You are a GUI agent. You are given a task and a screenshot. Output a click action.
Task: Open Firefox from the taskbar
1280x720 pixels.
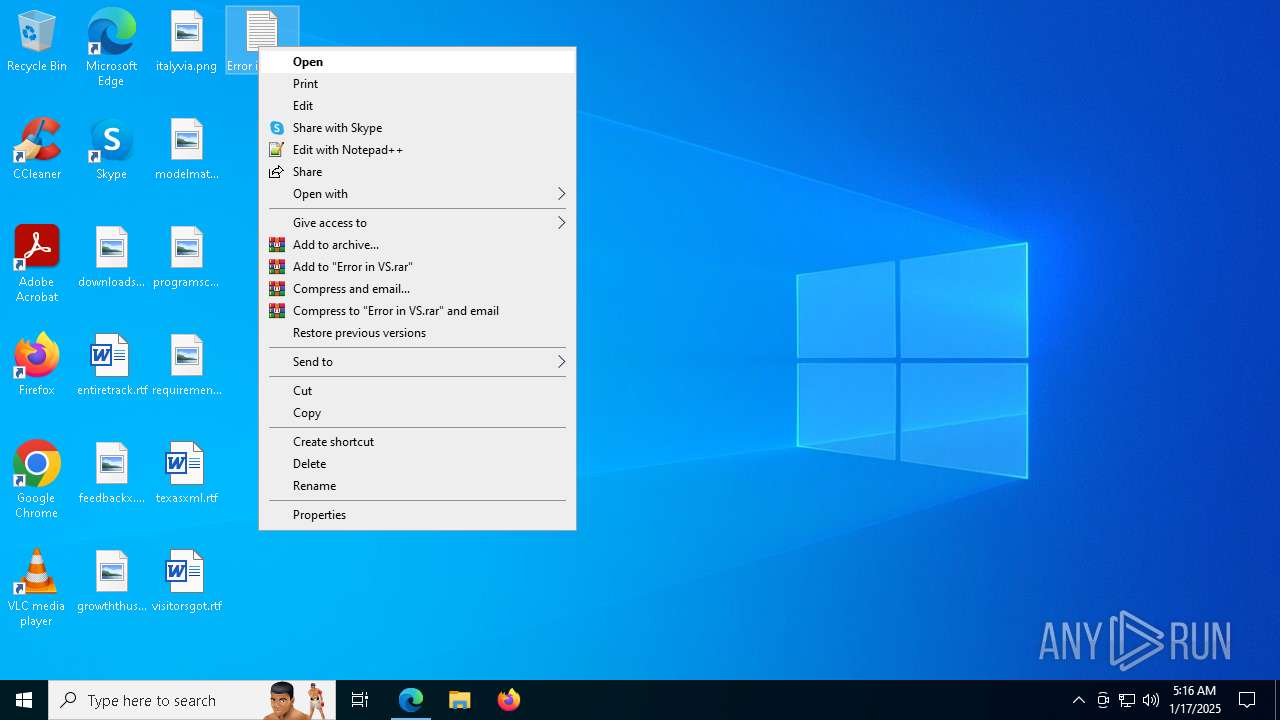(x=509, y=700)
